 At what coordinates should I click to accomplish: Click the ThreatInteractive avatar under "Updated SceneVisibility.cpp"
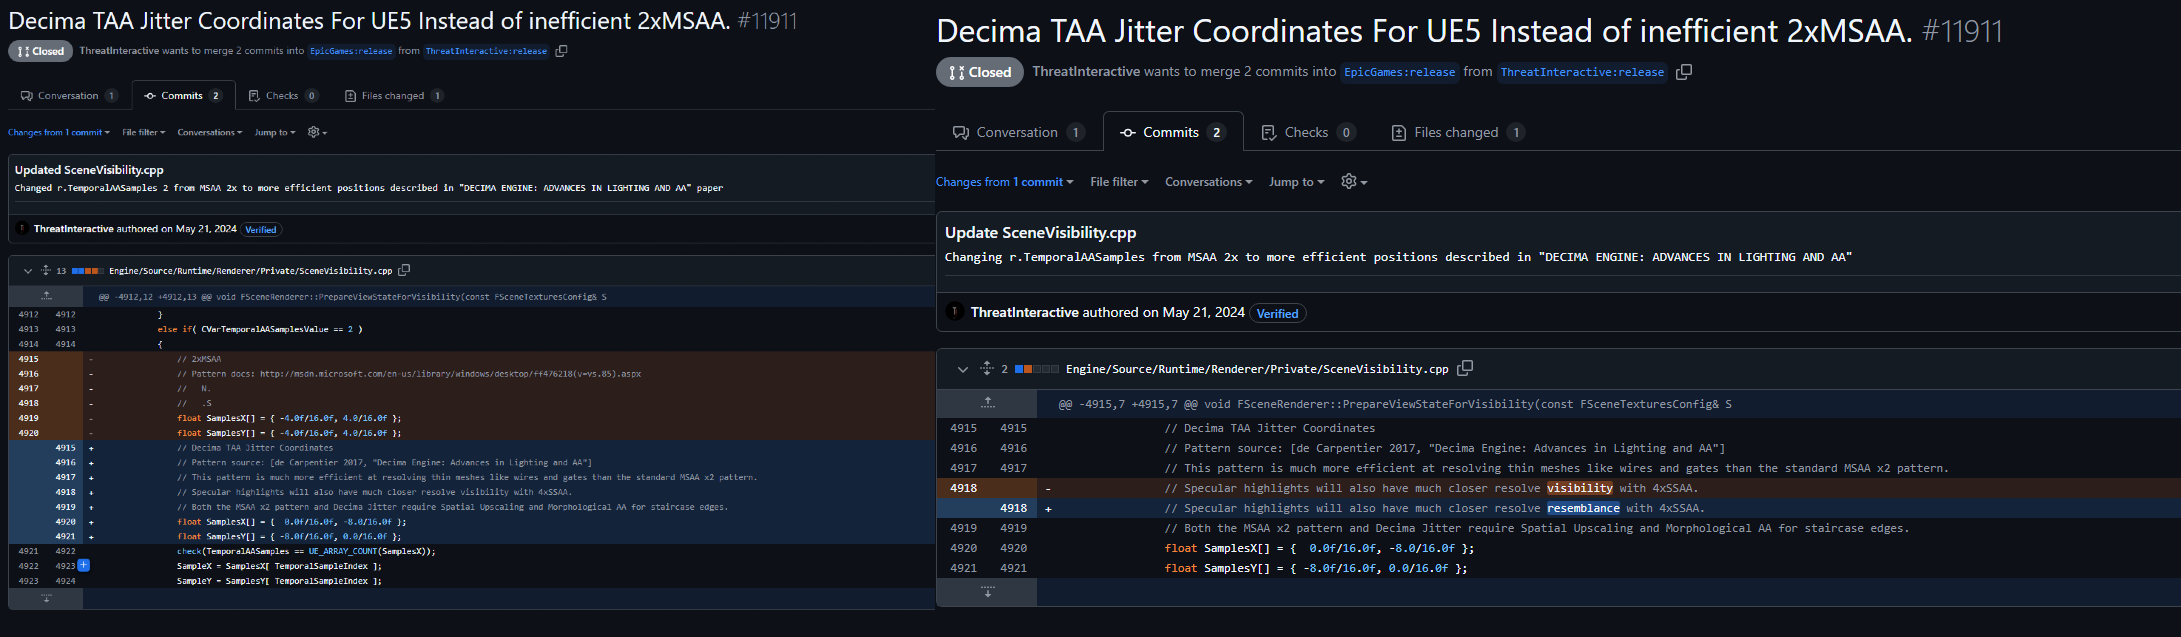[22, 229]
